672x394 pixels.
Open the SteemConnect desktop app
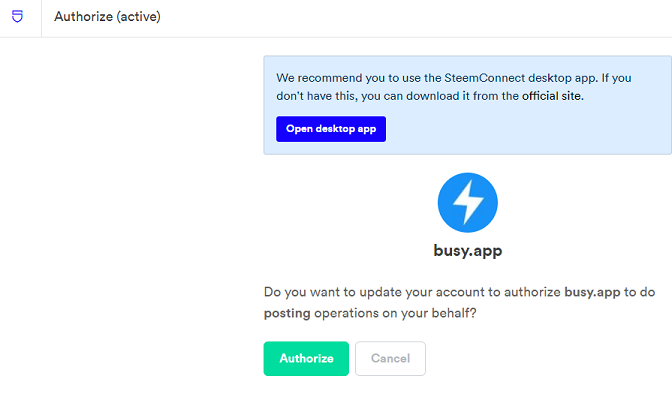point(331,129)
